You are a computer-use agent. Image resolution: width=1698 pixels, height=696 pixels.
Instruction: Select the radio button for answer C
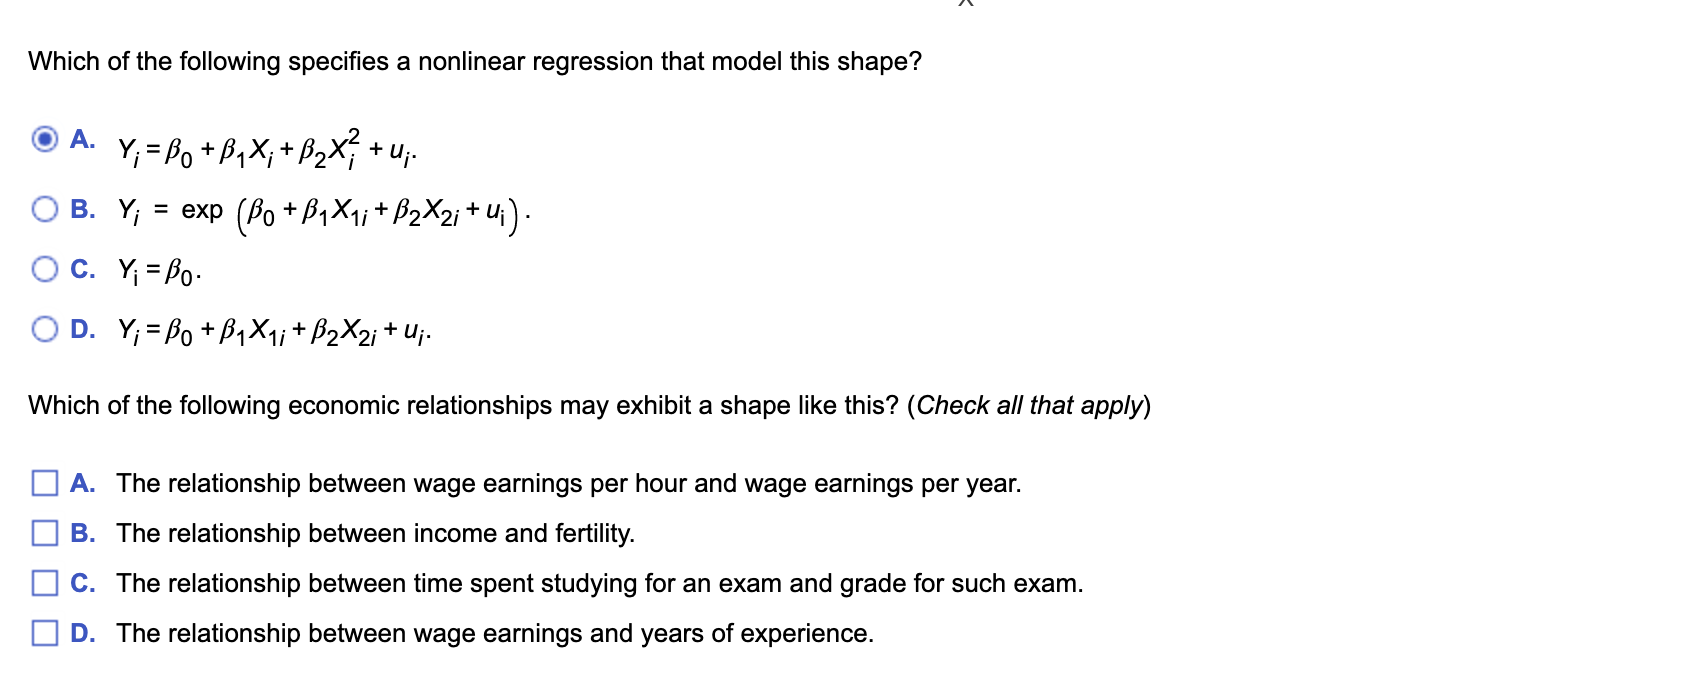(x=44, y=267)
